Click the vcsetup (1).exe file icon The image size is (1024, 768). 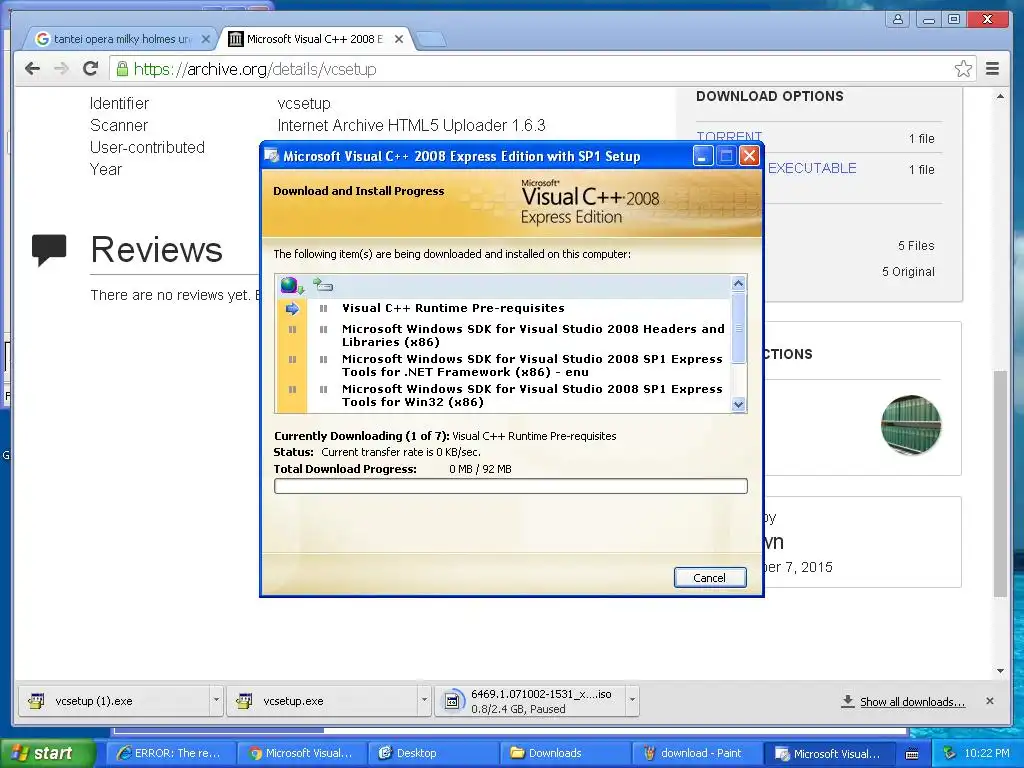37,701
